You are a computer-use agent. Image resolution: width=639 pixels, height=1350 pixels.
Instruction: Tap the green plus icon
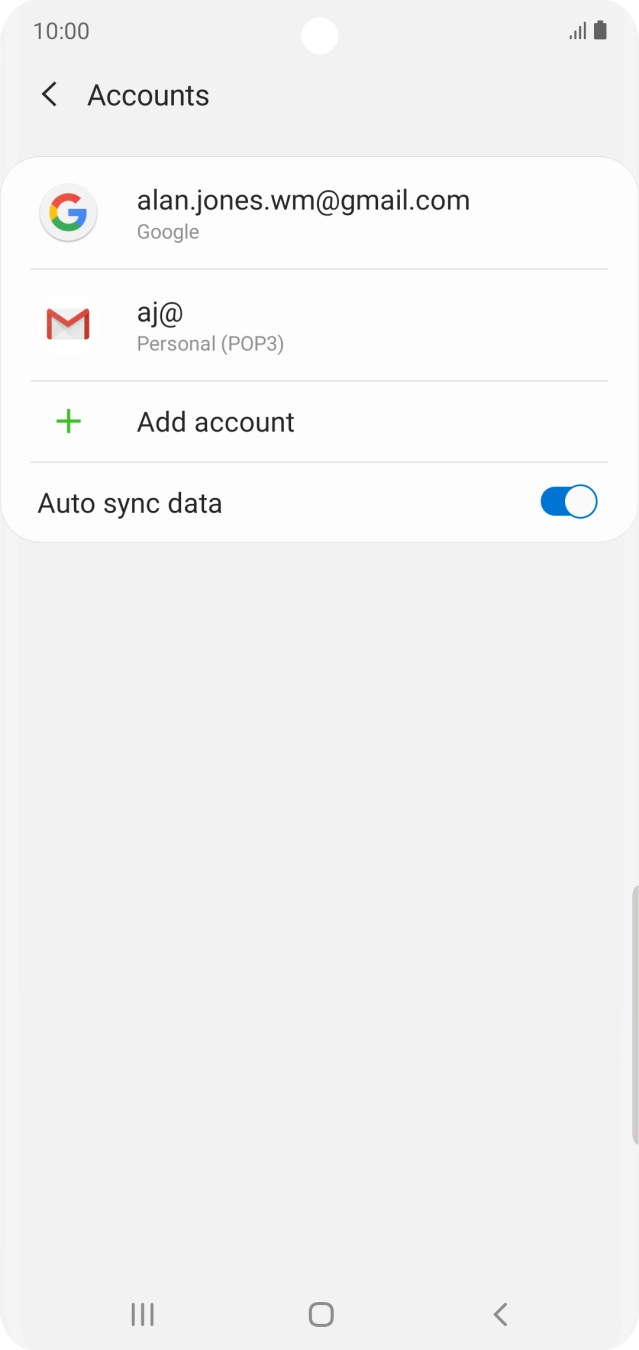tap(68, 422)
